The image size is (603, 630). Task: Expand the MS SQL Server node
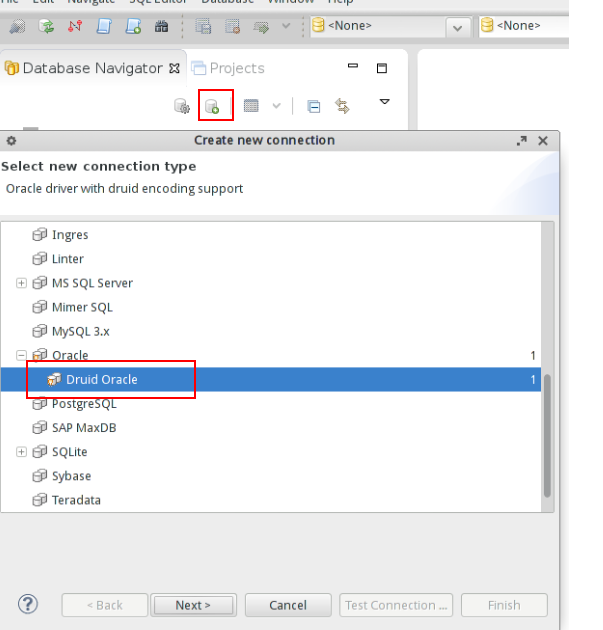pyautogui.click(x=21, y=283)
